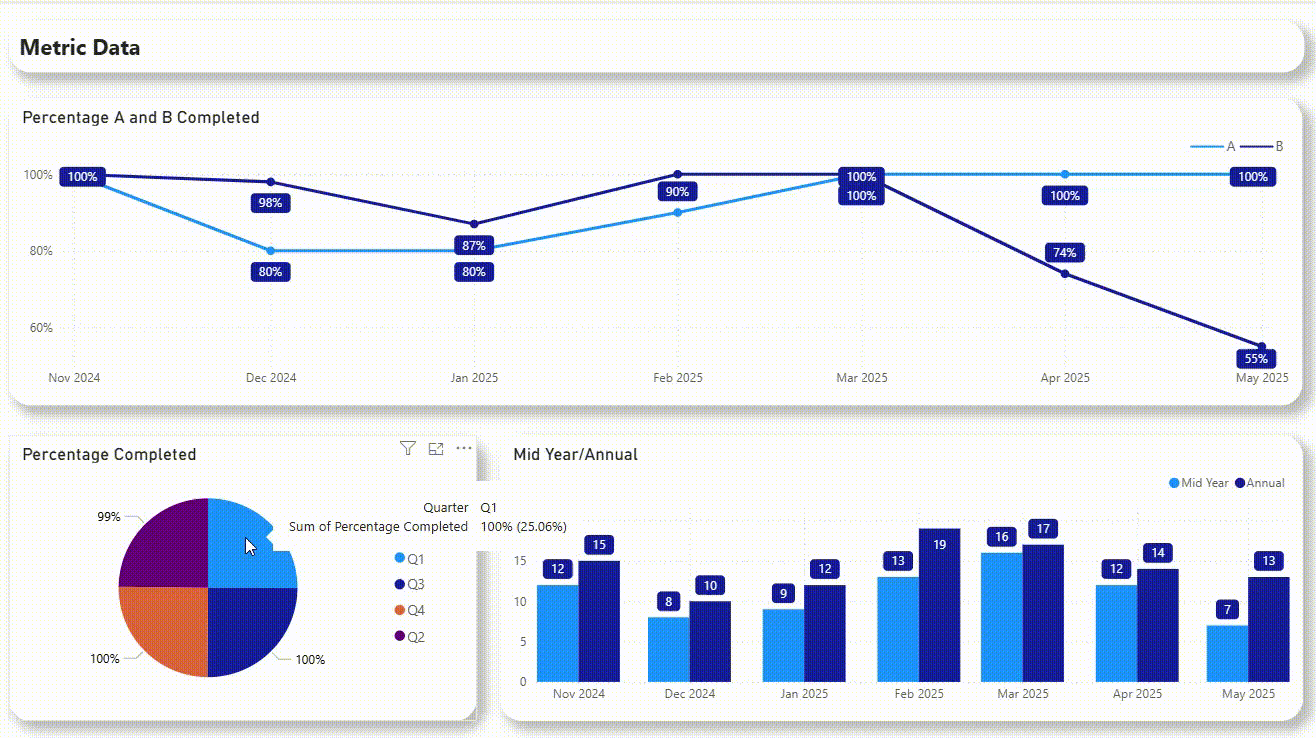Click the Feb 2025 label on line chart axis
Screen dimensions: 1316x738
[x=678, y=378]
